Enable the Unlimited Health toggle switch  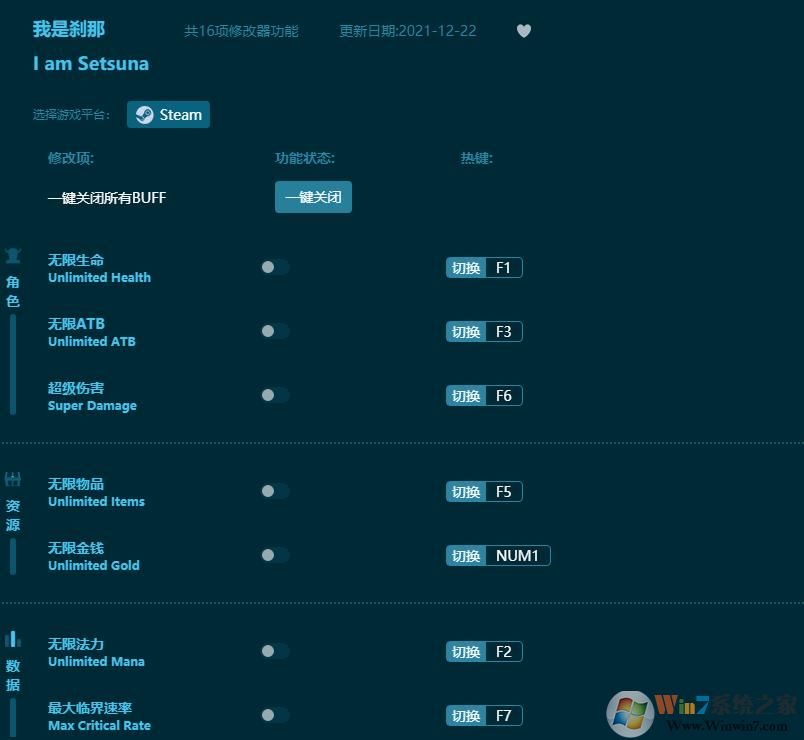(x=275, y=267)
